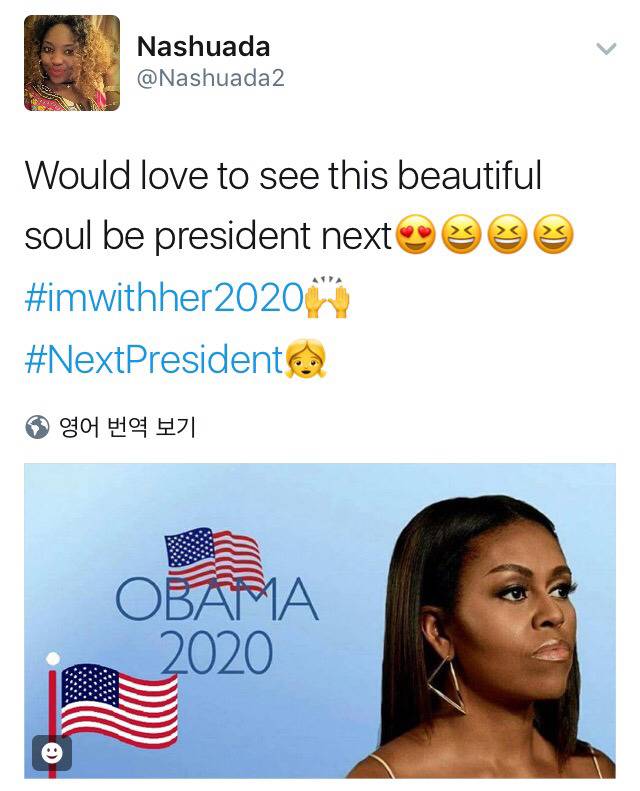Click the globe translation icon
This screenshot has height=791, width=640.
tap(37, 428)
